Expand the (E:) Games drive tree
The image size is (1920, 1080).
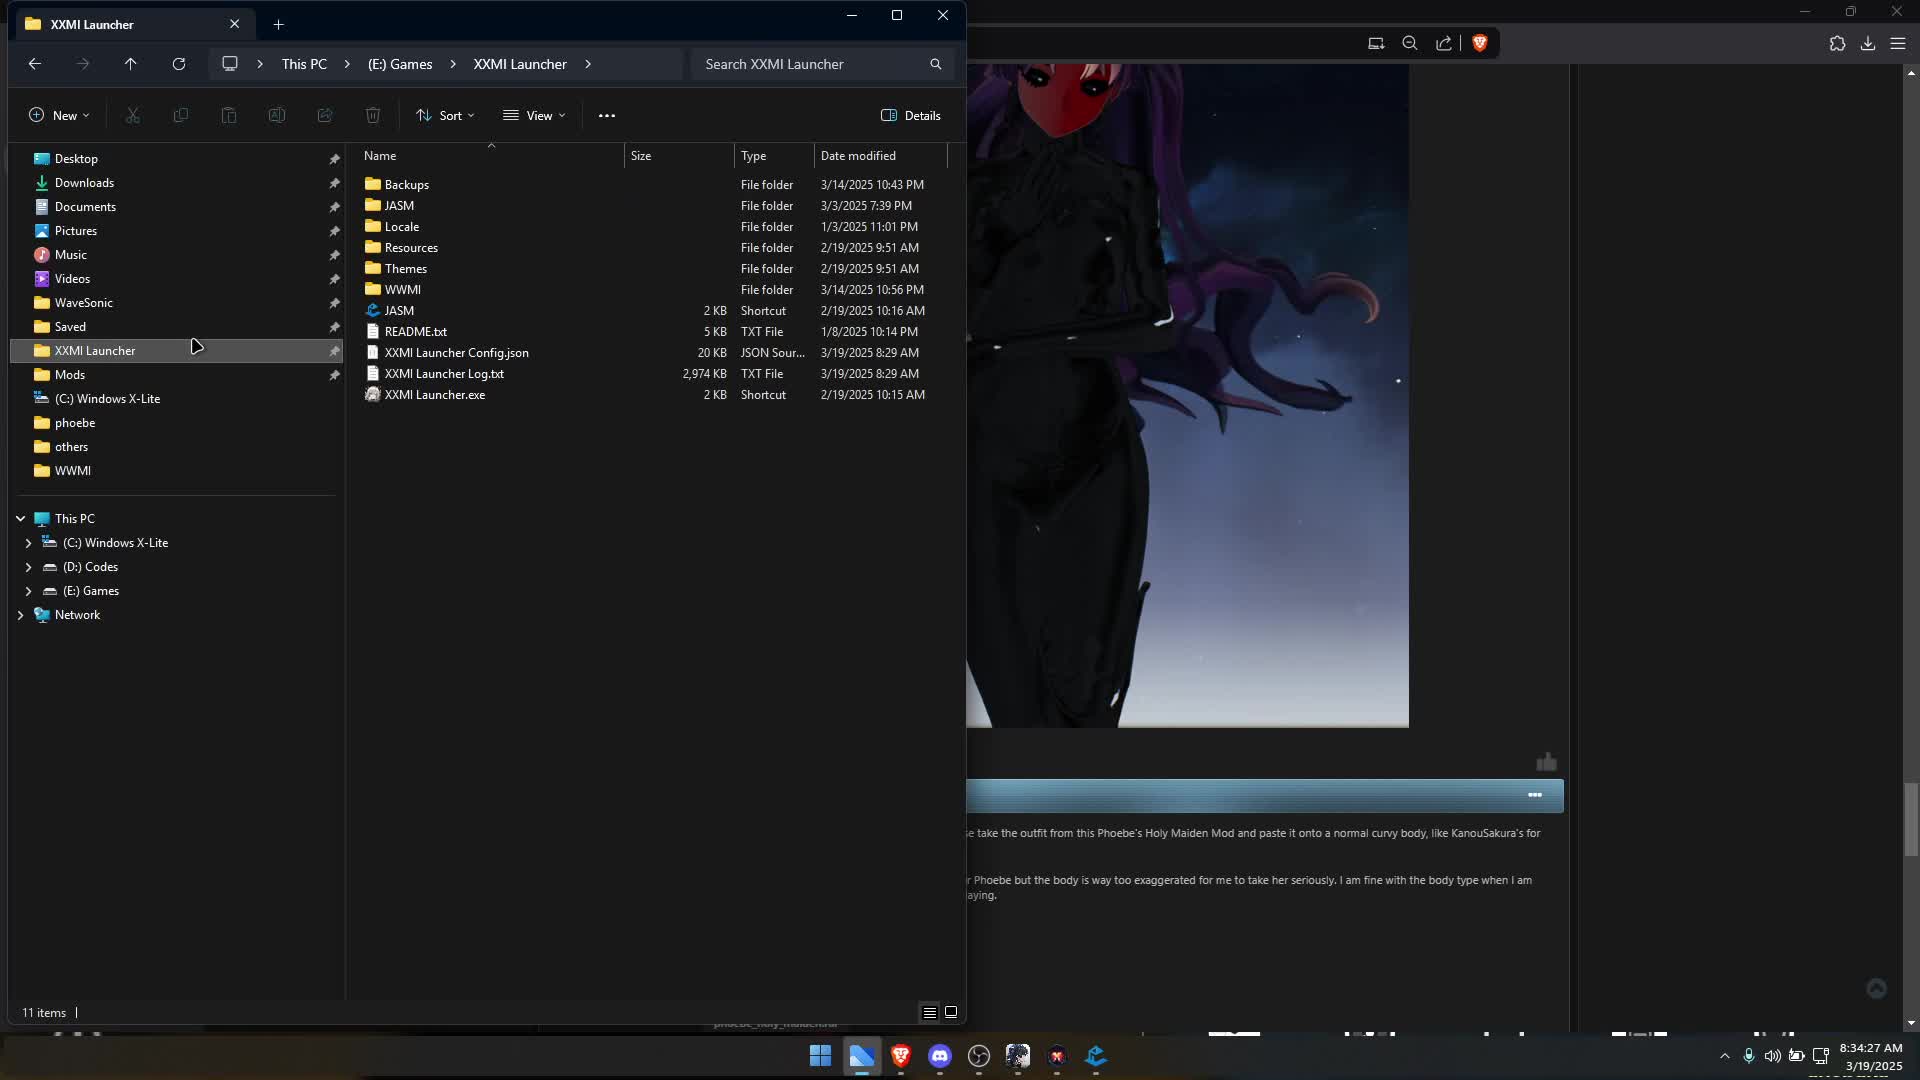pyautogui.click(x=28, y=591)
